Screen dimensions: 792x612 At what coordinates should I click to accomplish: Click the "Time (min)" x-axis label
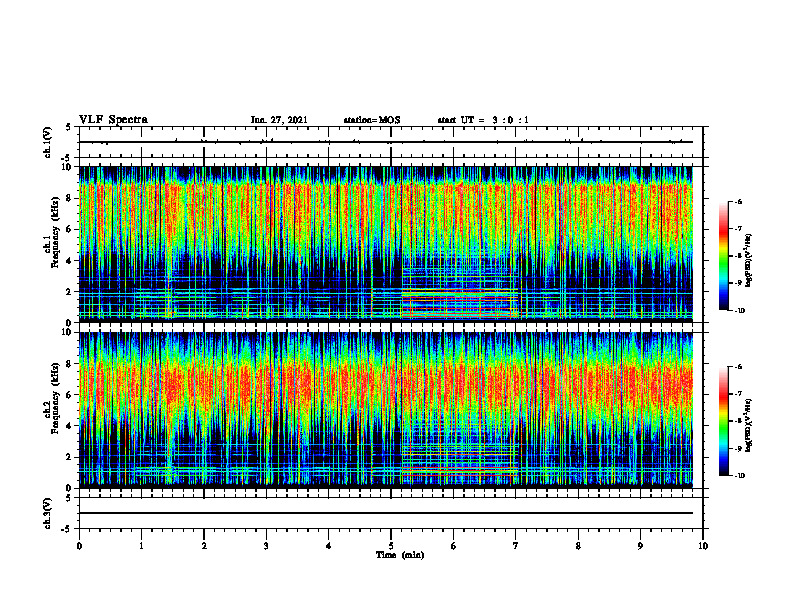400,555
